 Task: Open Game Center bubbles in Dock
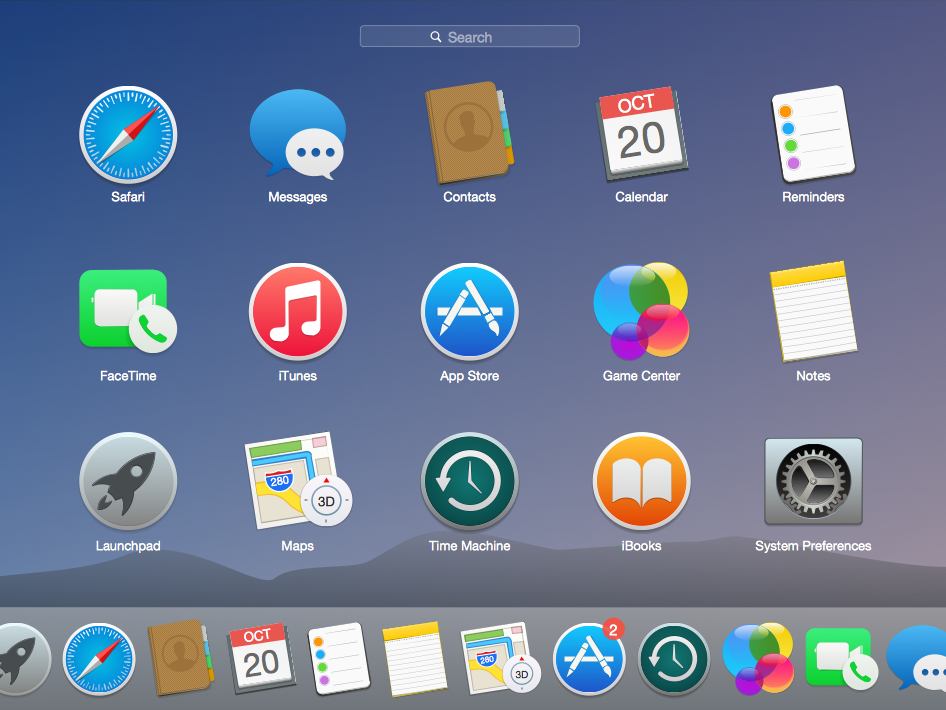click(x=758, y=659)
